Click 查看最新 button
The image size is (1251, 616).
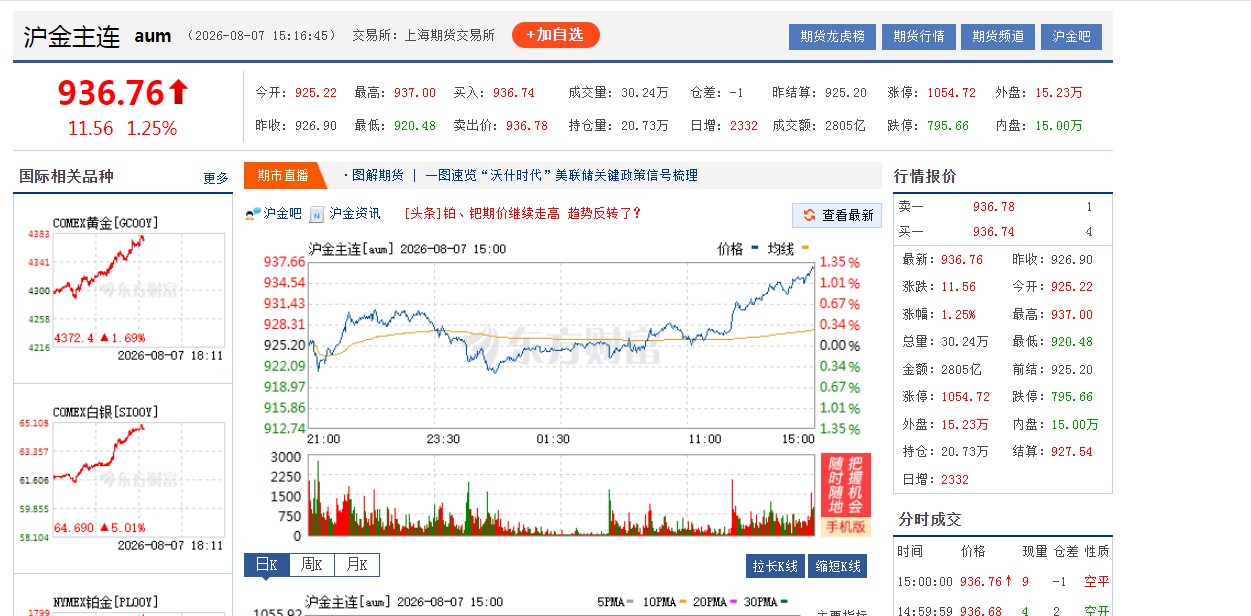[x=837, y=215]
